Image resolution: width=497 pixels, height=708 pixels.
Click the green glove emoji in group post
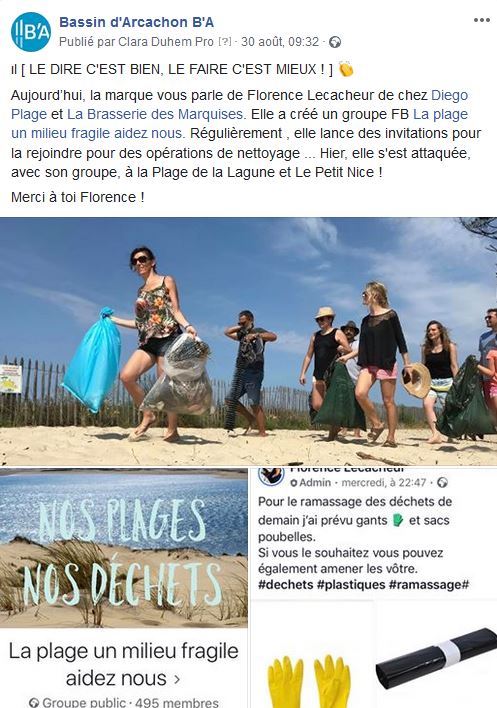[x=398, y=520]
